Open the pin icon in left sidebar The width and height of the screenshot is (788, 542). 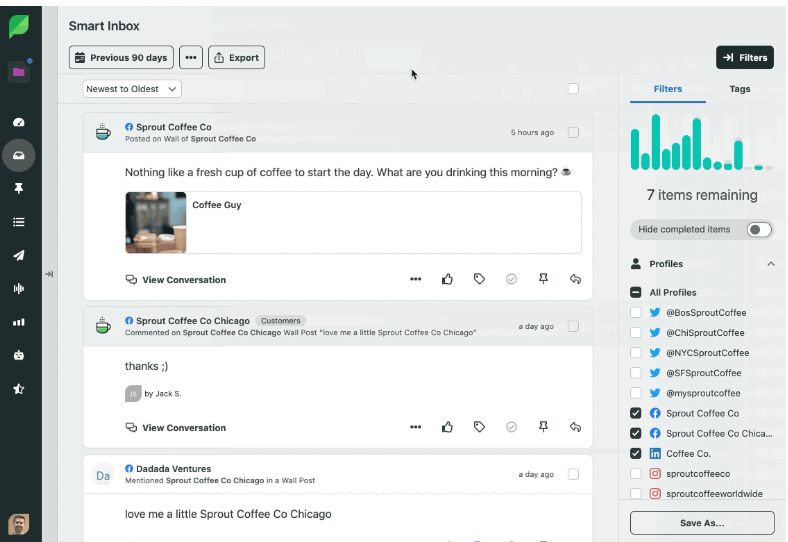click(19, 189)
